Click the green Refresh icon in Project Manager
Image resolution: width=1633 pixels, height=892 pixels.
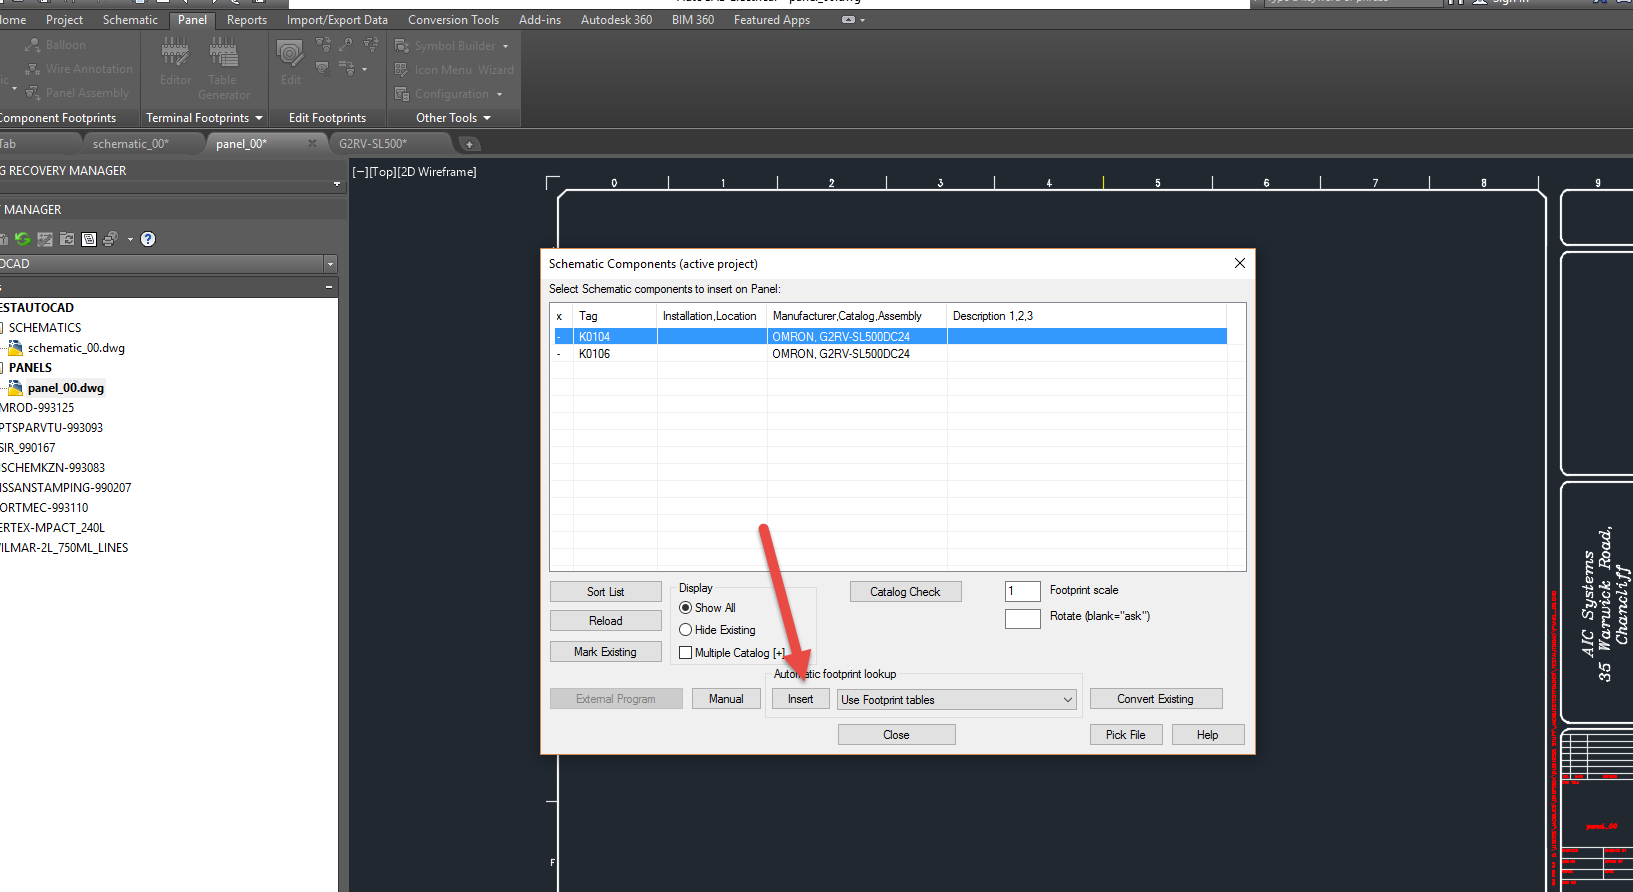pos(22,239)
